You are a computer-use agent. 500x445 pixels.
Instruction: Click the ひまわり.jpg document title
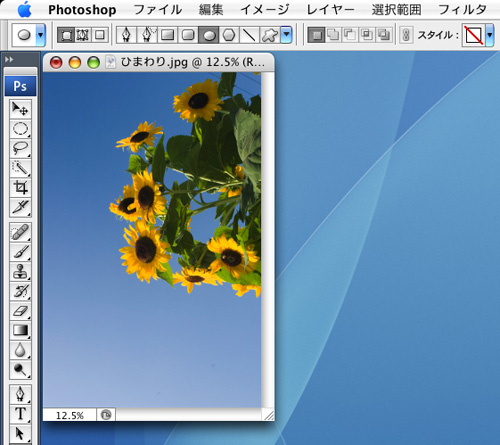[193, 62]
